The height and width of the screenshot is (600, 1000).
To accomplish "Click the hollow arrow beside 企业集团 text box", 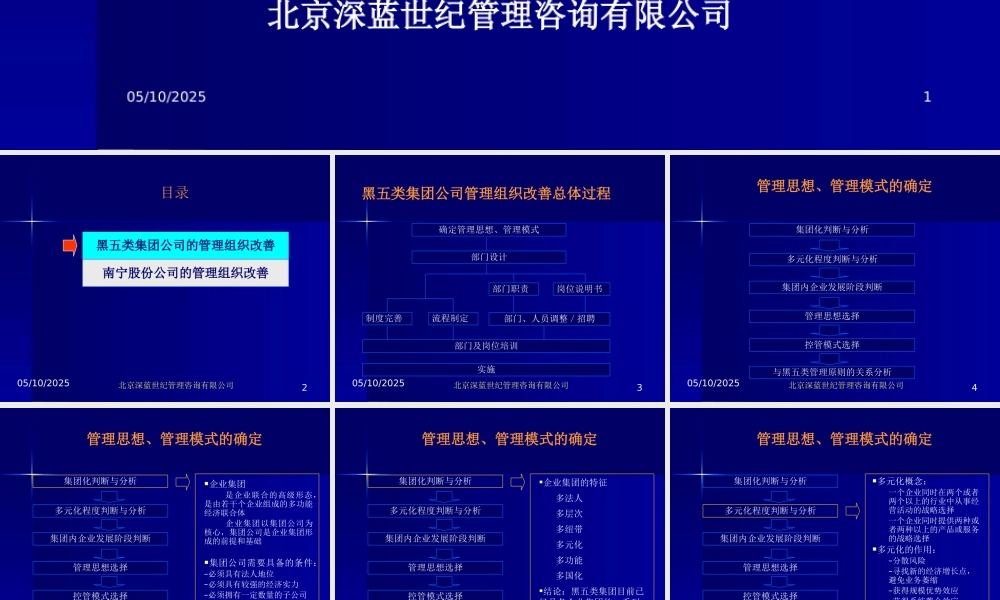I will (182, 482).
